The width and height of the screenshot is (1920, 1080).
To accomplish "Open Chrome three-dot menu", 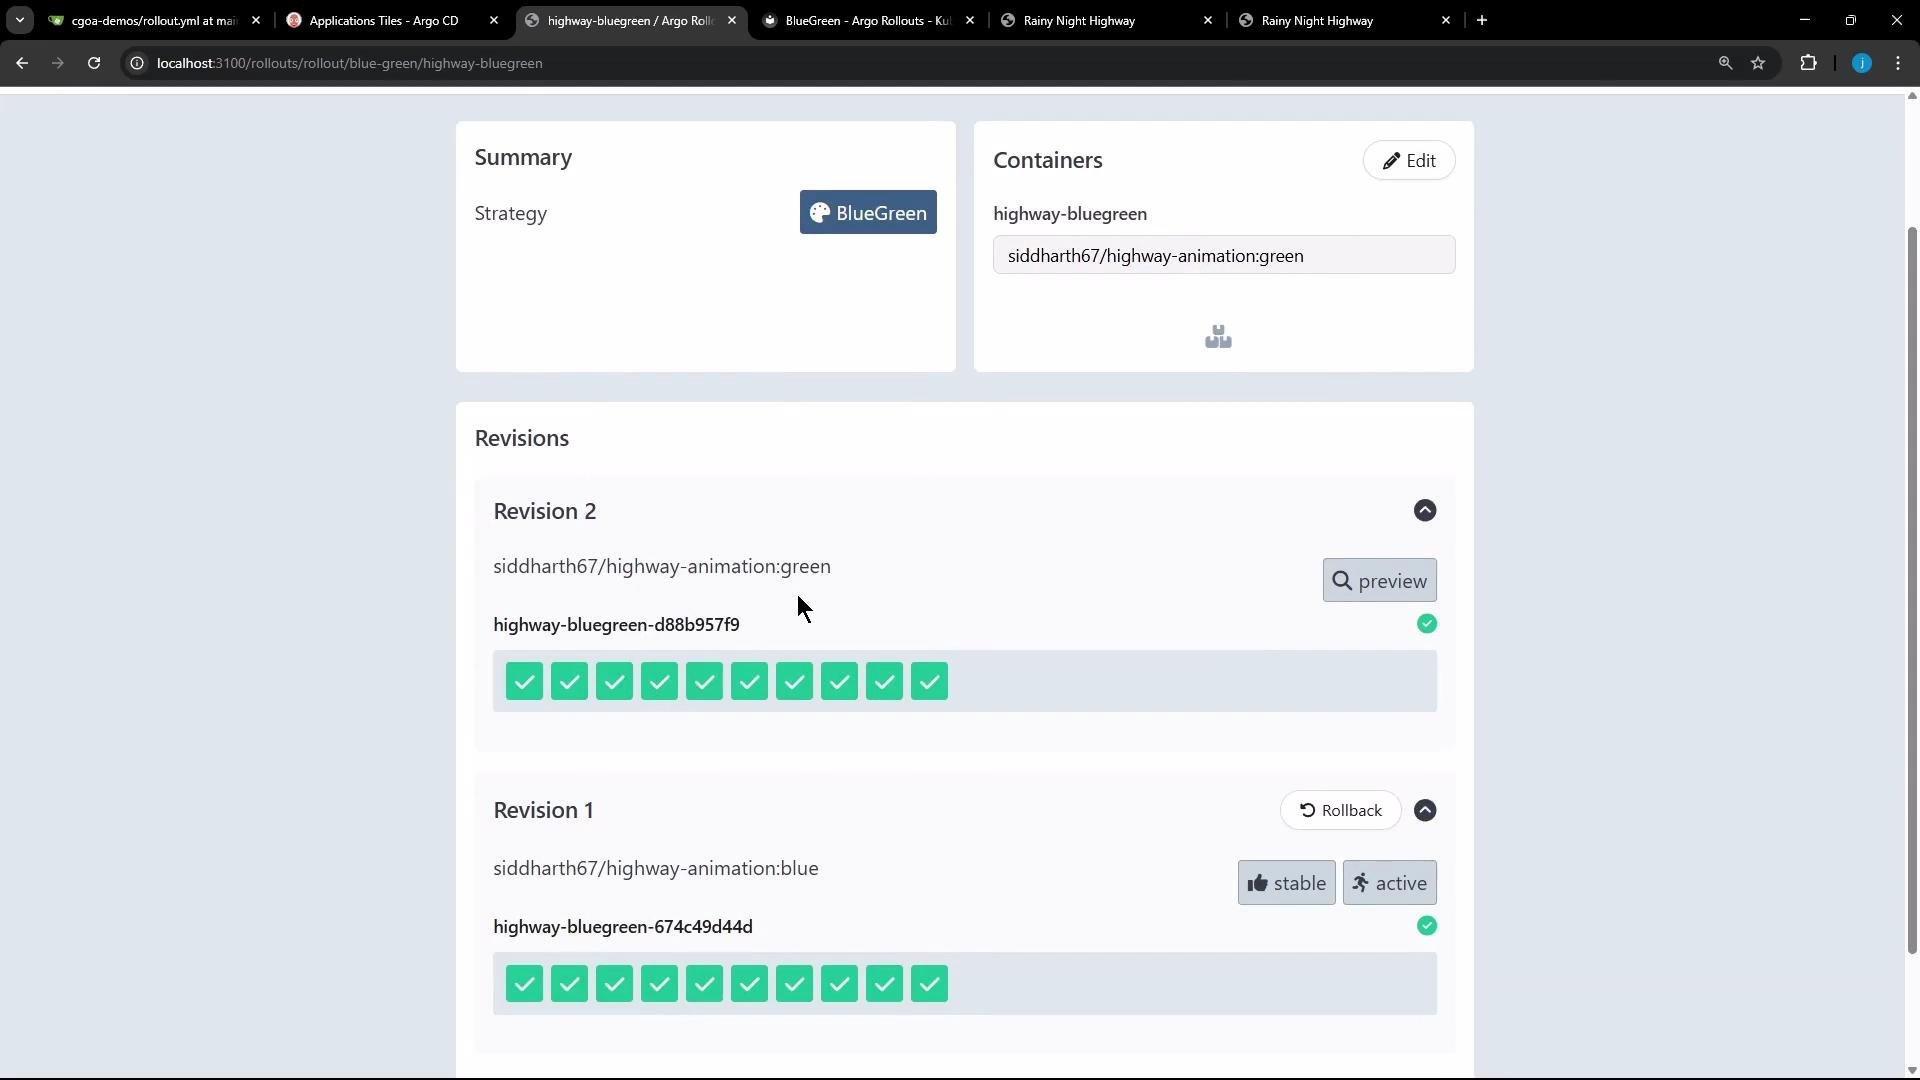I will coord(1898,63).
